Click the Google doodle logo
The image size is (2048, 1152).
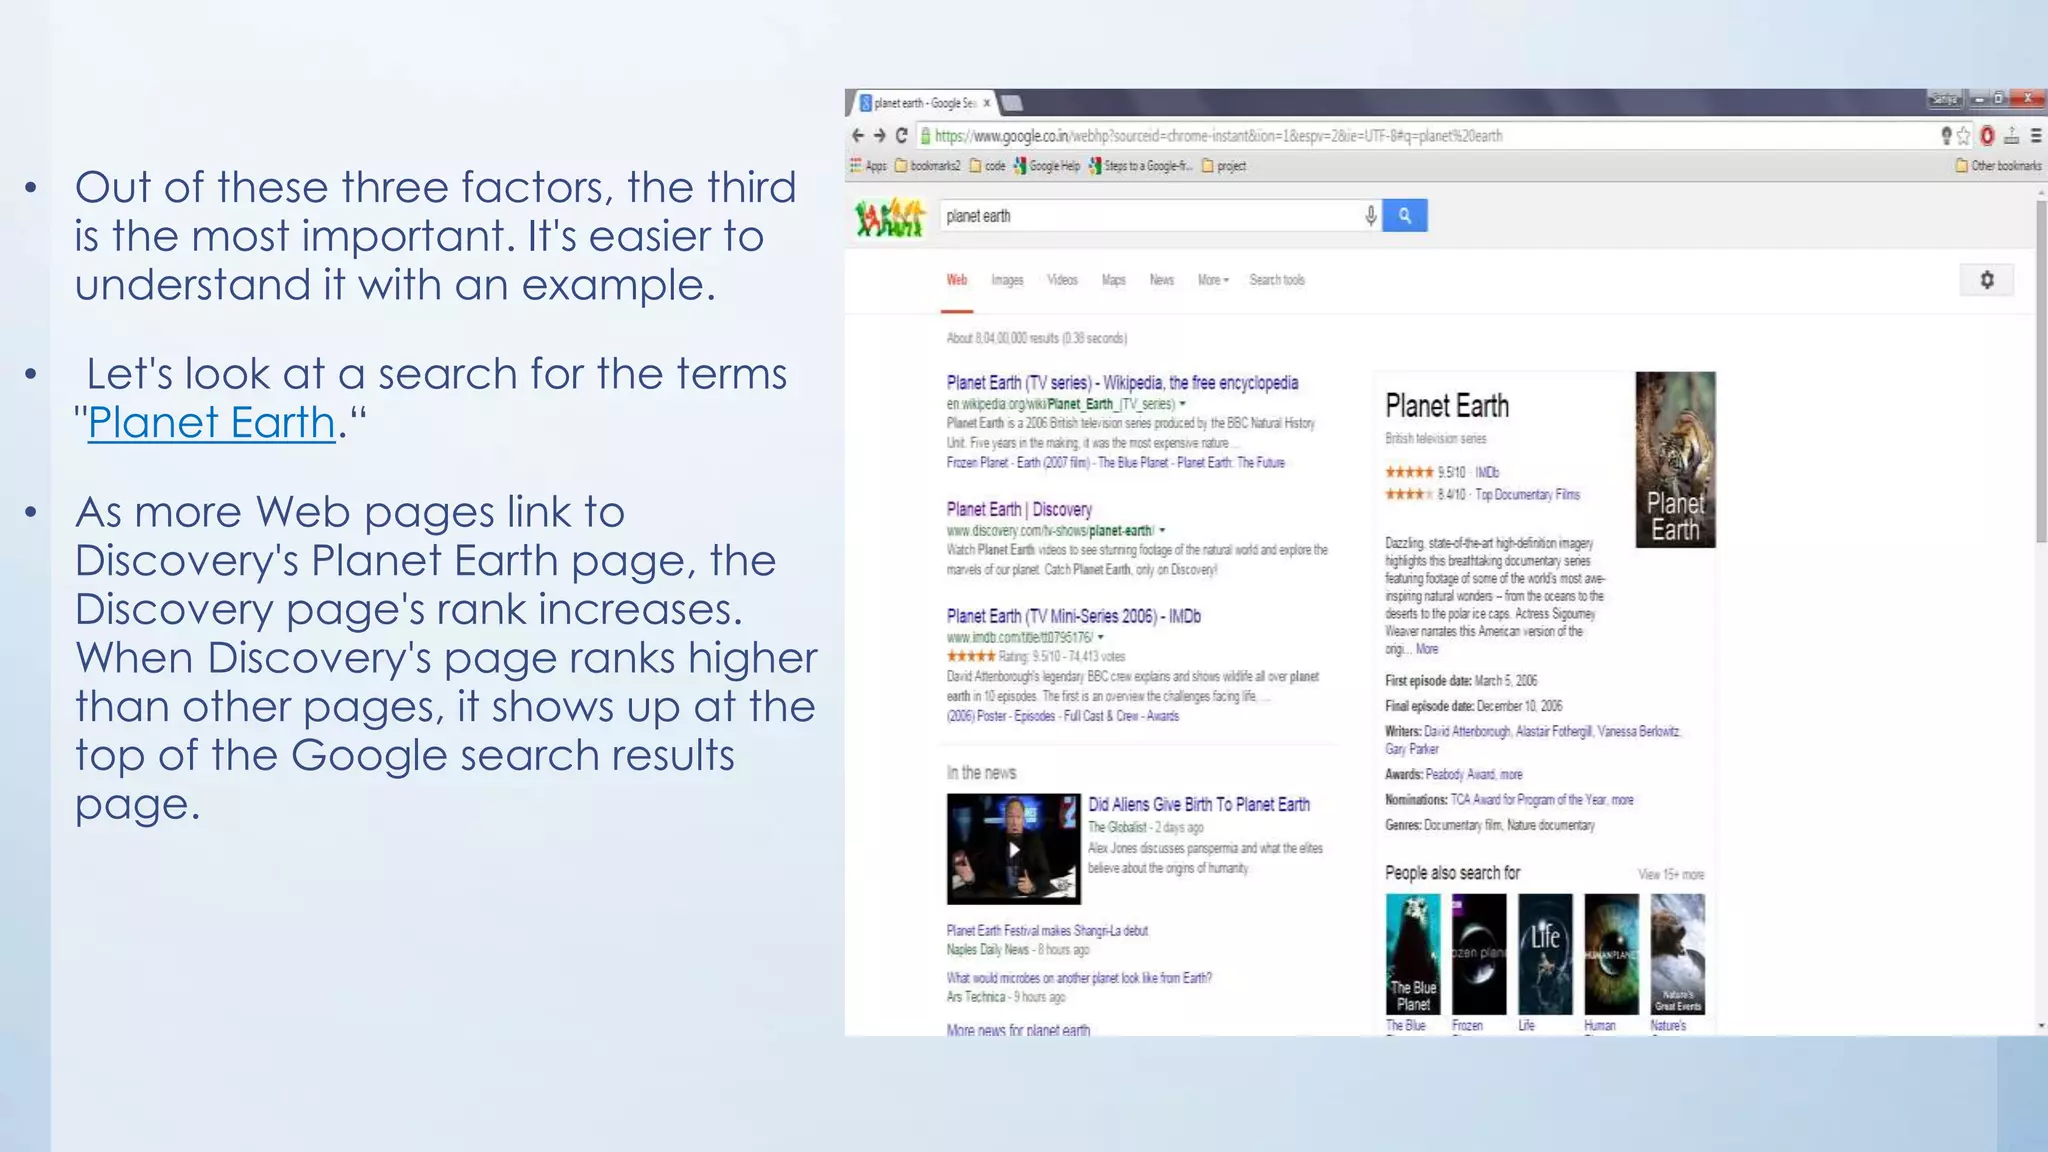coord(889,217)
